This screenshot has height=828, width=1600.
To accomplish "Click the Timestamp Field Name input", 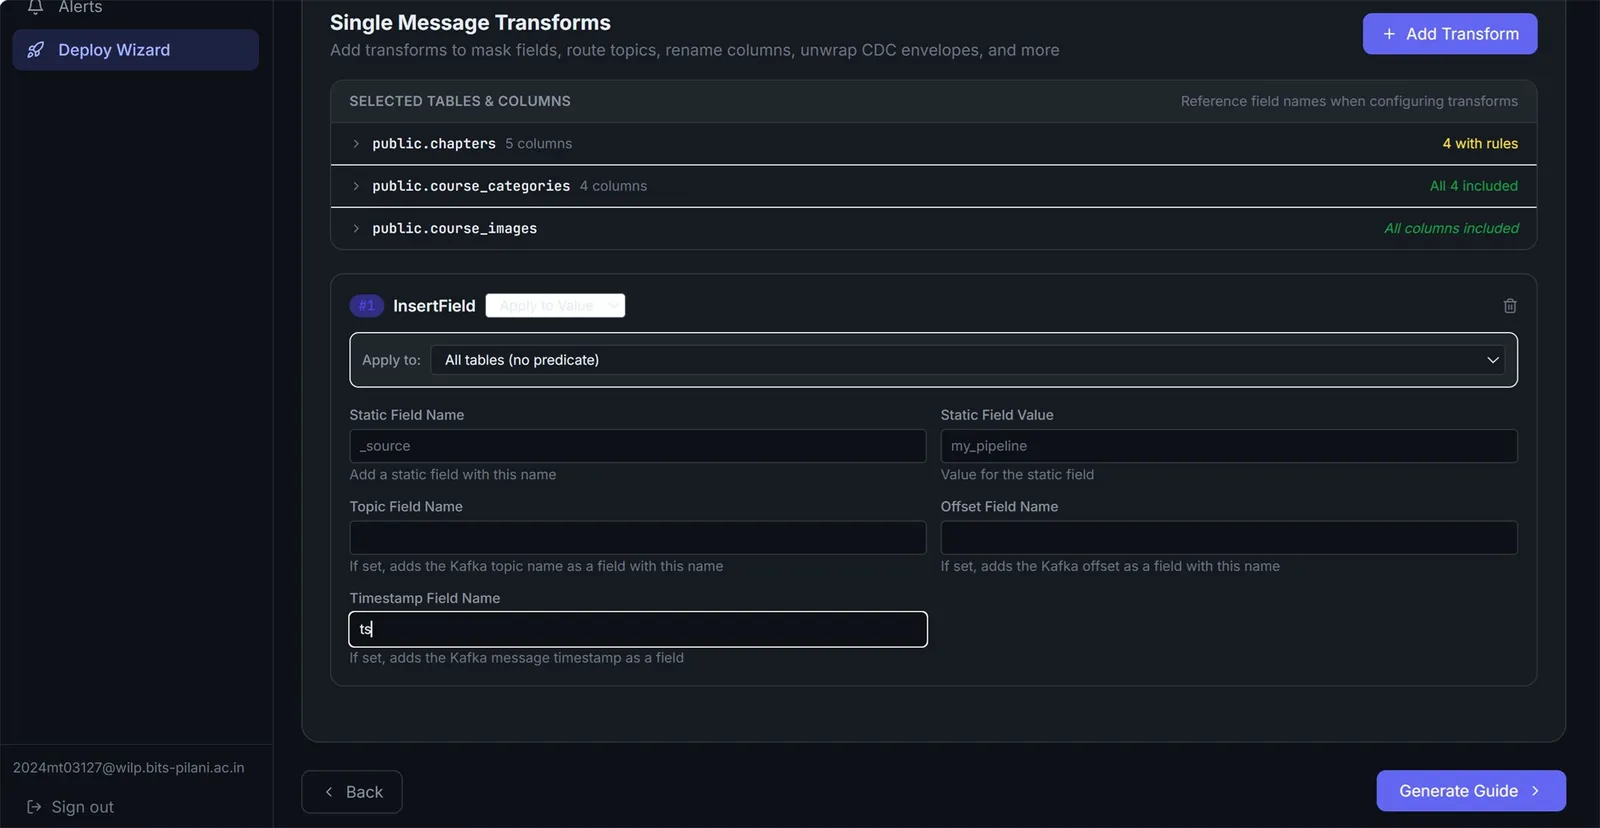I will pos(638,629).
